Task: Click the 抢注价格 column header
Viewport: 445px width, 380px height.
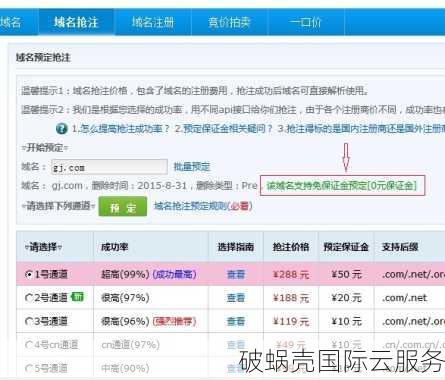Action: pos(291,247)
